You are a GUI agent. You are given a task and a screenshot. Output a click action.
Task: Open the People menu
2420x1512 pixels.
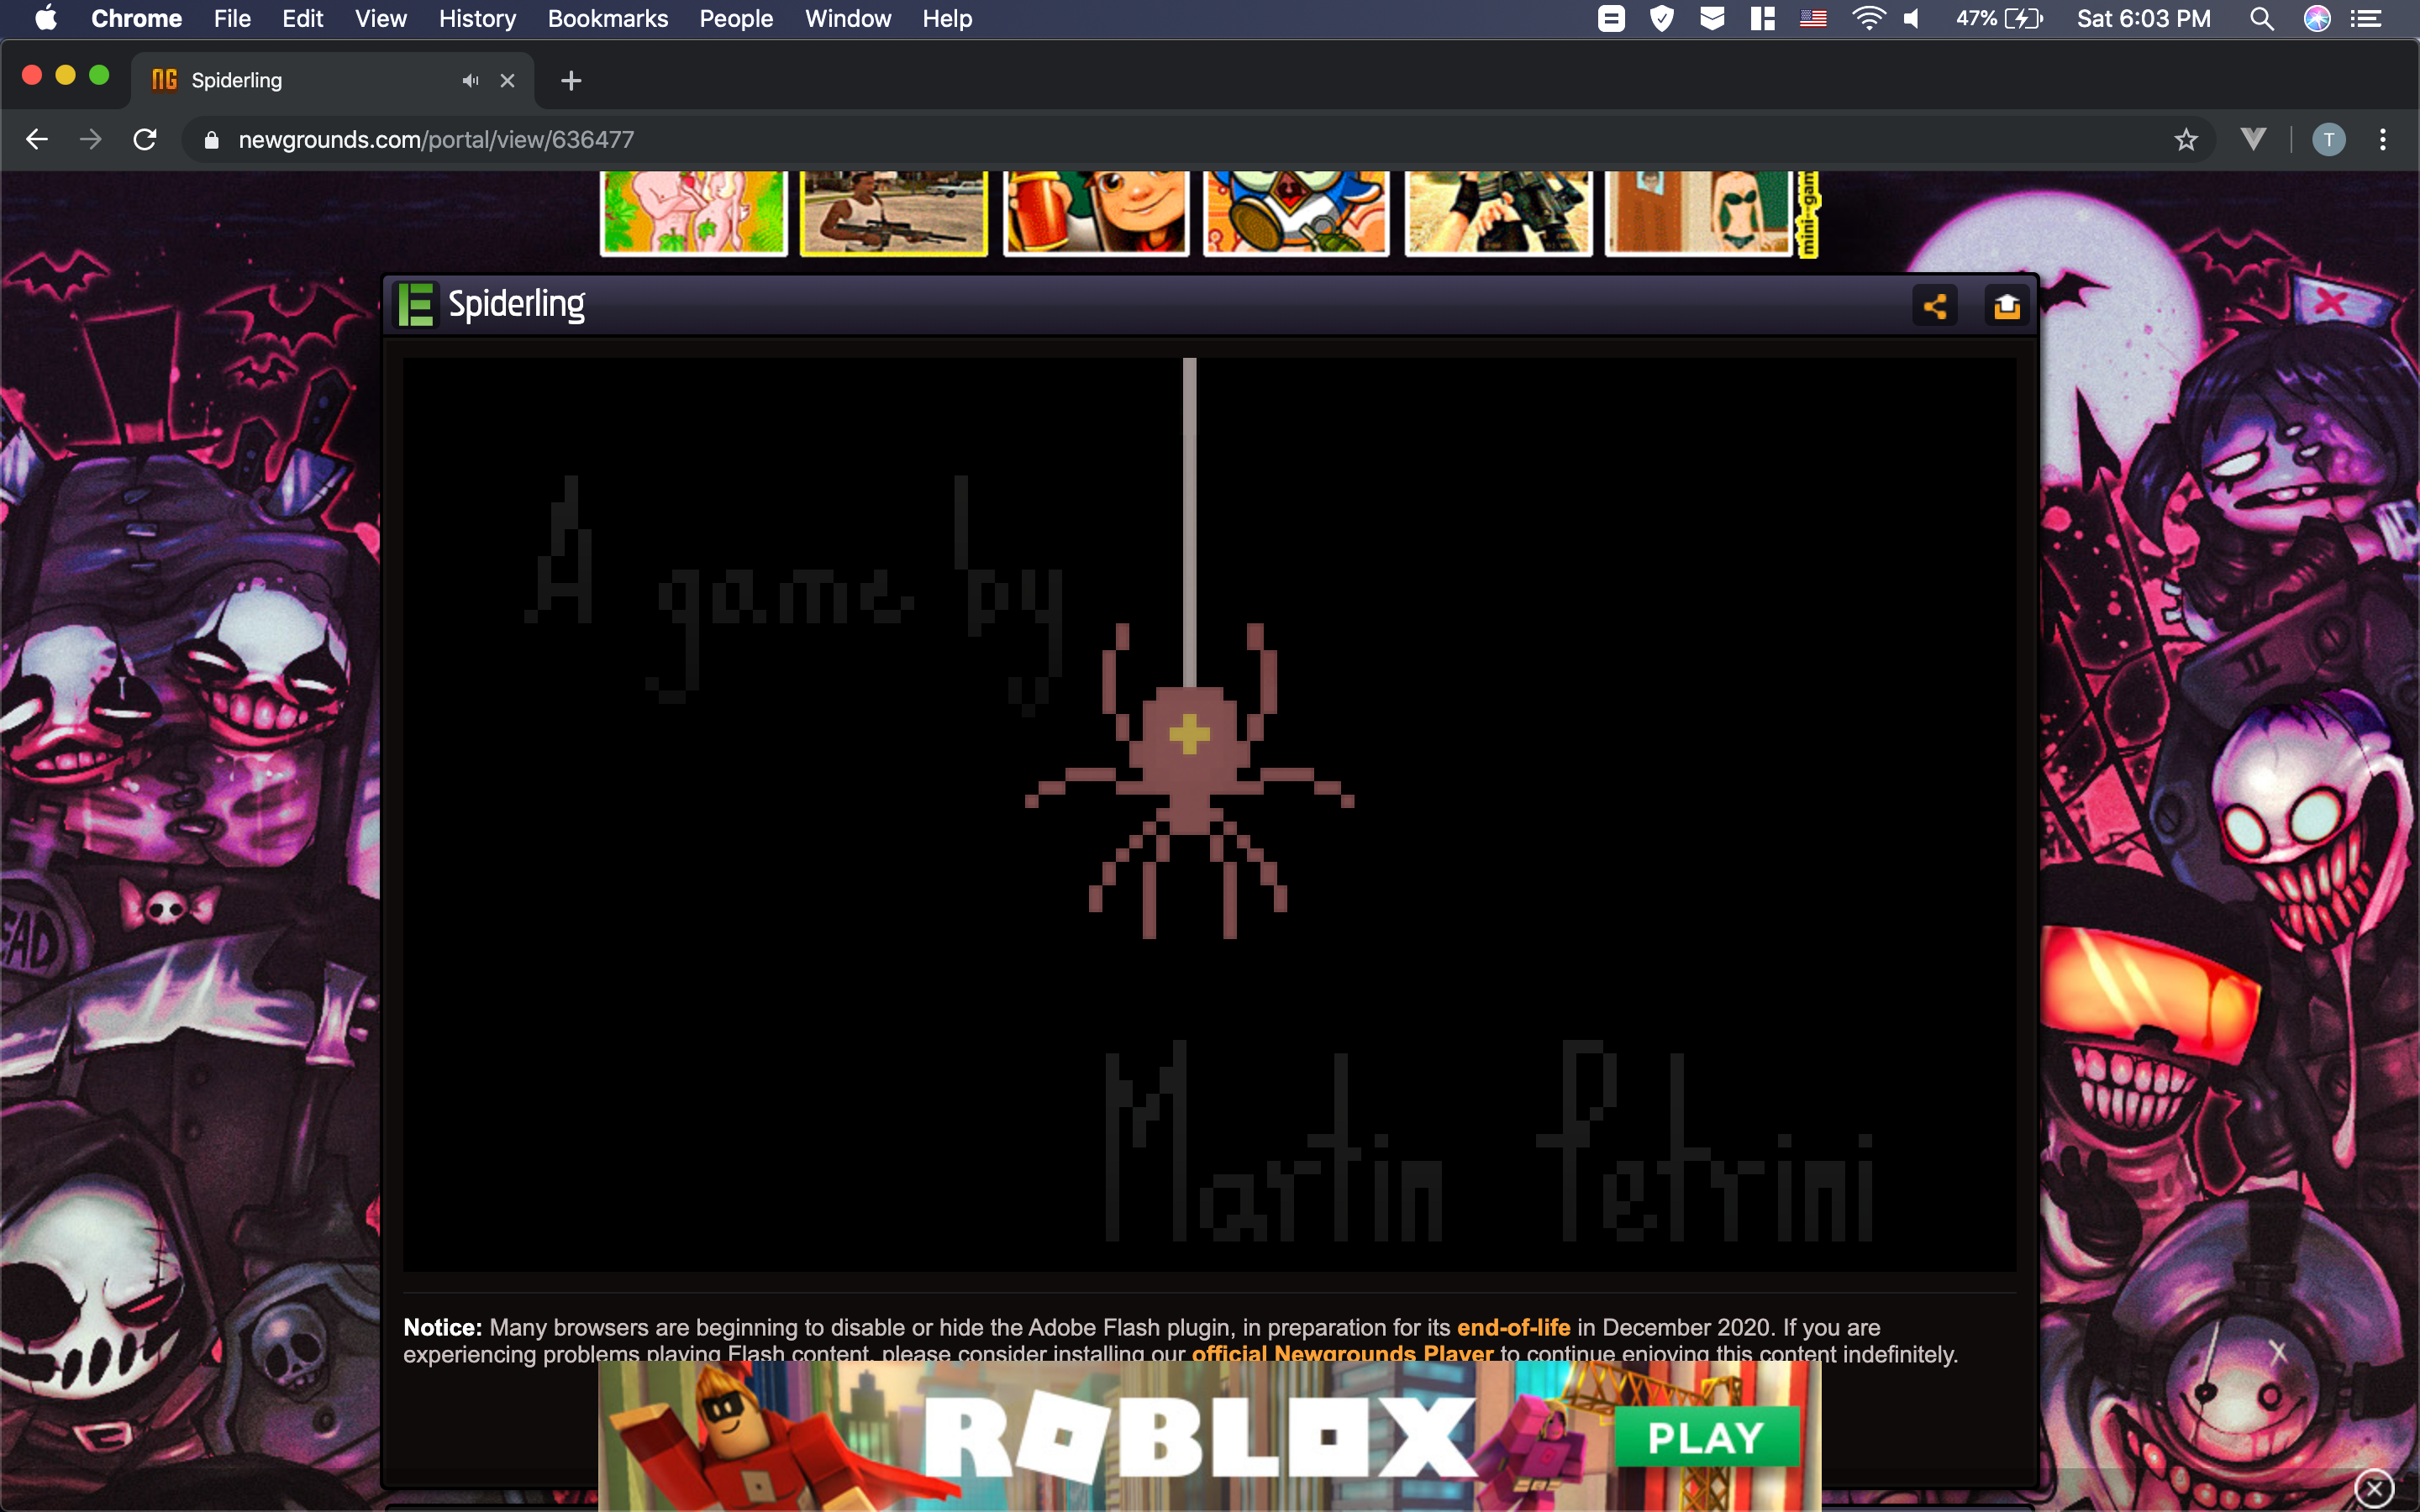click(x=736, y=18)
